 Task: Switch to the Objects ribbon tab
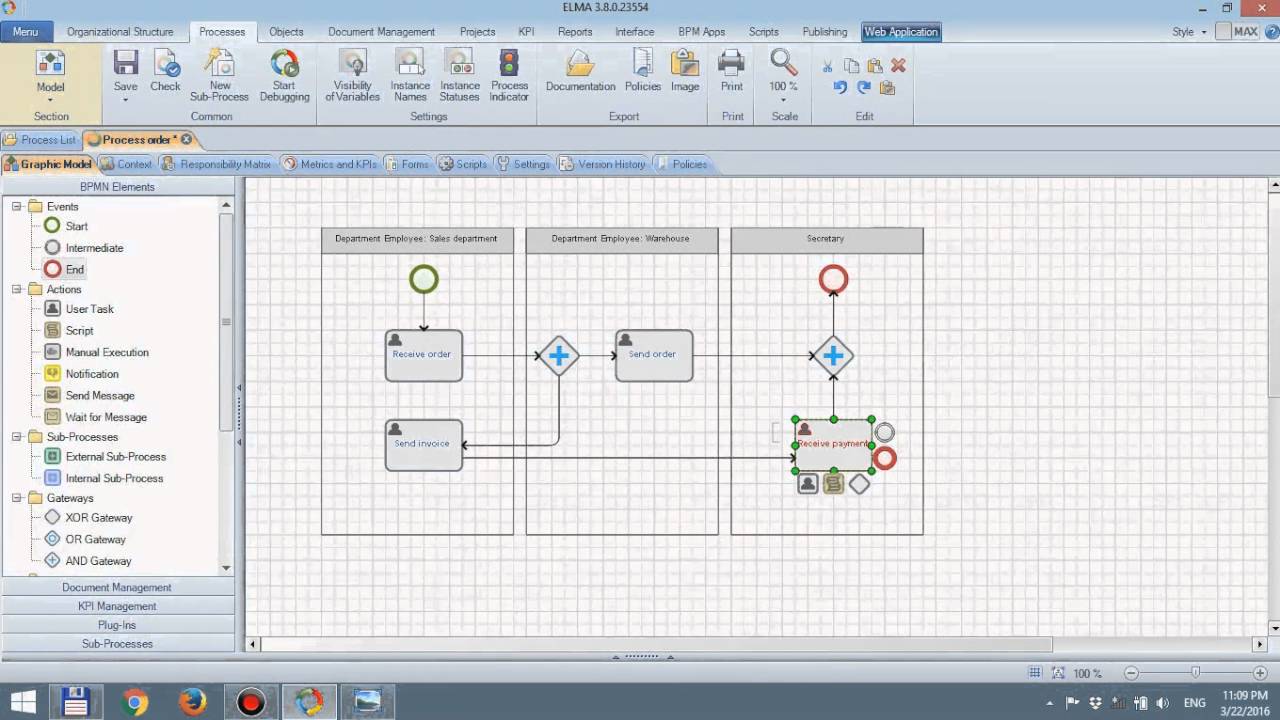286,32
